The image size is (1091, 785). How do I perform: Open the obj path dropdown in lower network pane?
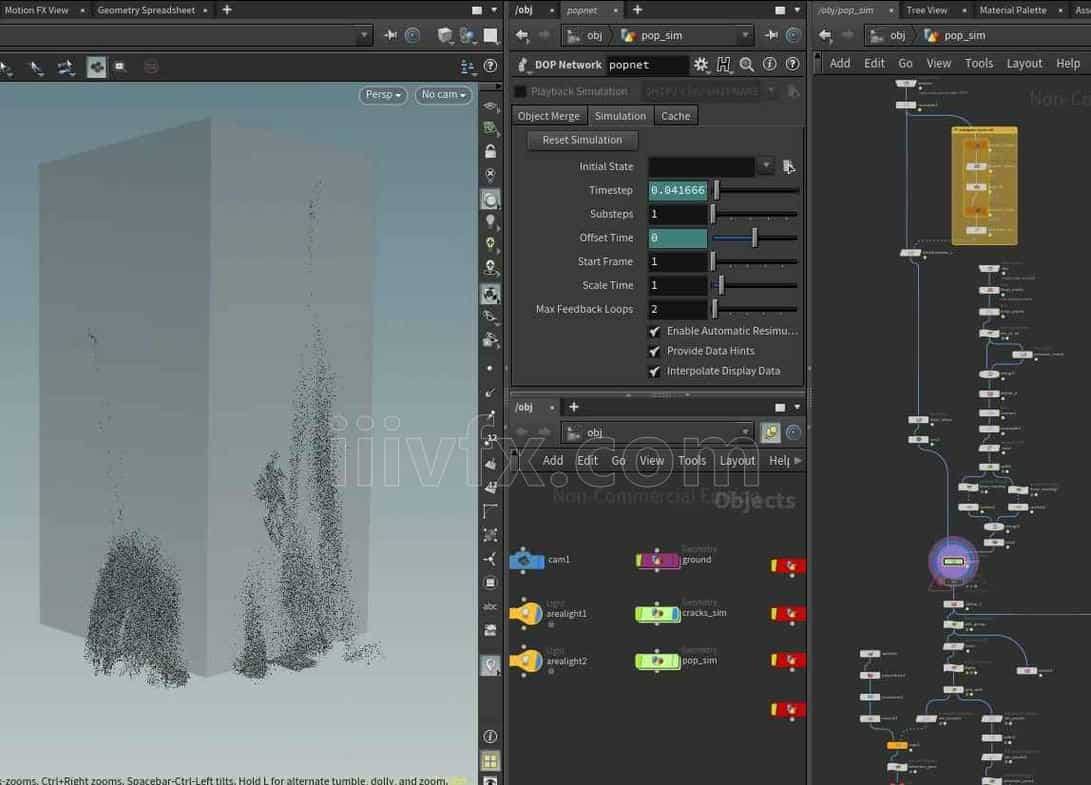pos(745,432)
